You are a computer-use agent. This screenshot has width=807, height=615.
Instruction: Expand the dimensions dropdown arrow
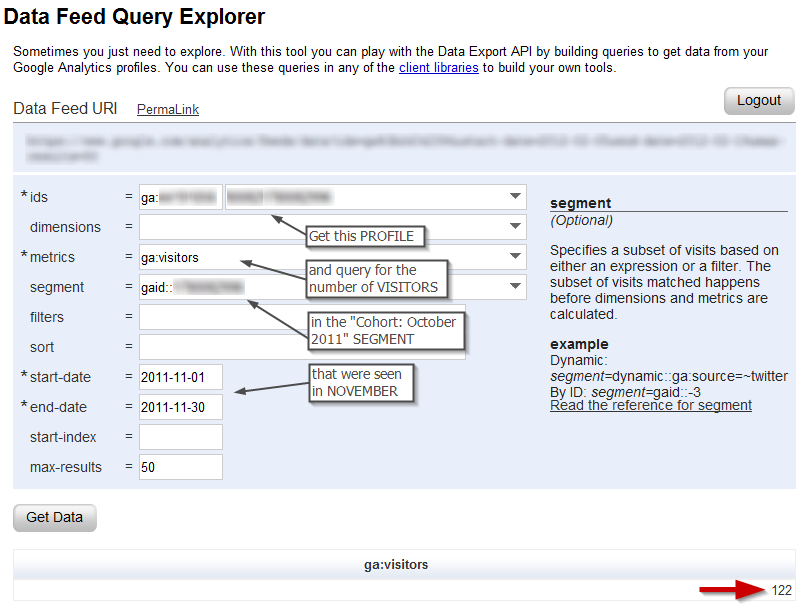tap(515, 227)
